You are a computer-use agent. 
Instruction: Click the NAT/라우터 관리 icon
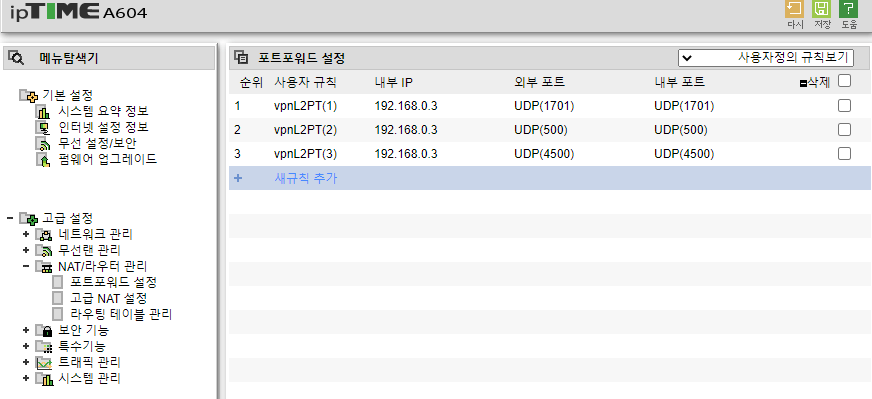click(x=44, y=267)
